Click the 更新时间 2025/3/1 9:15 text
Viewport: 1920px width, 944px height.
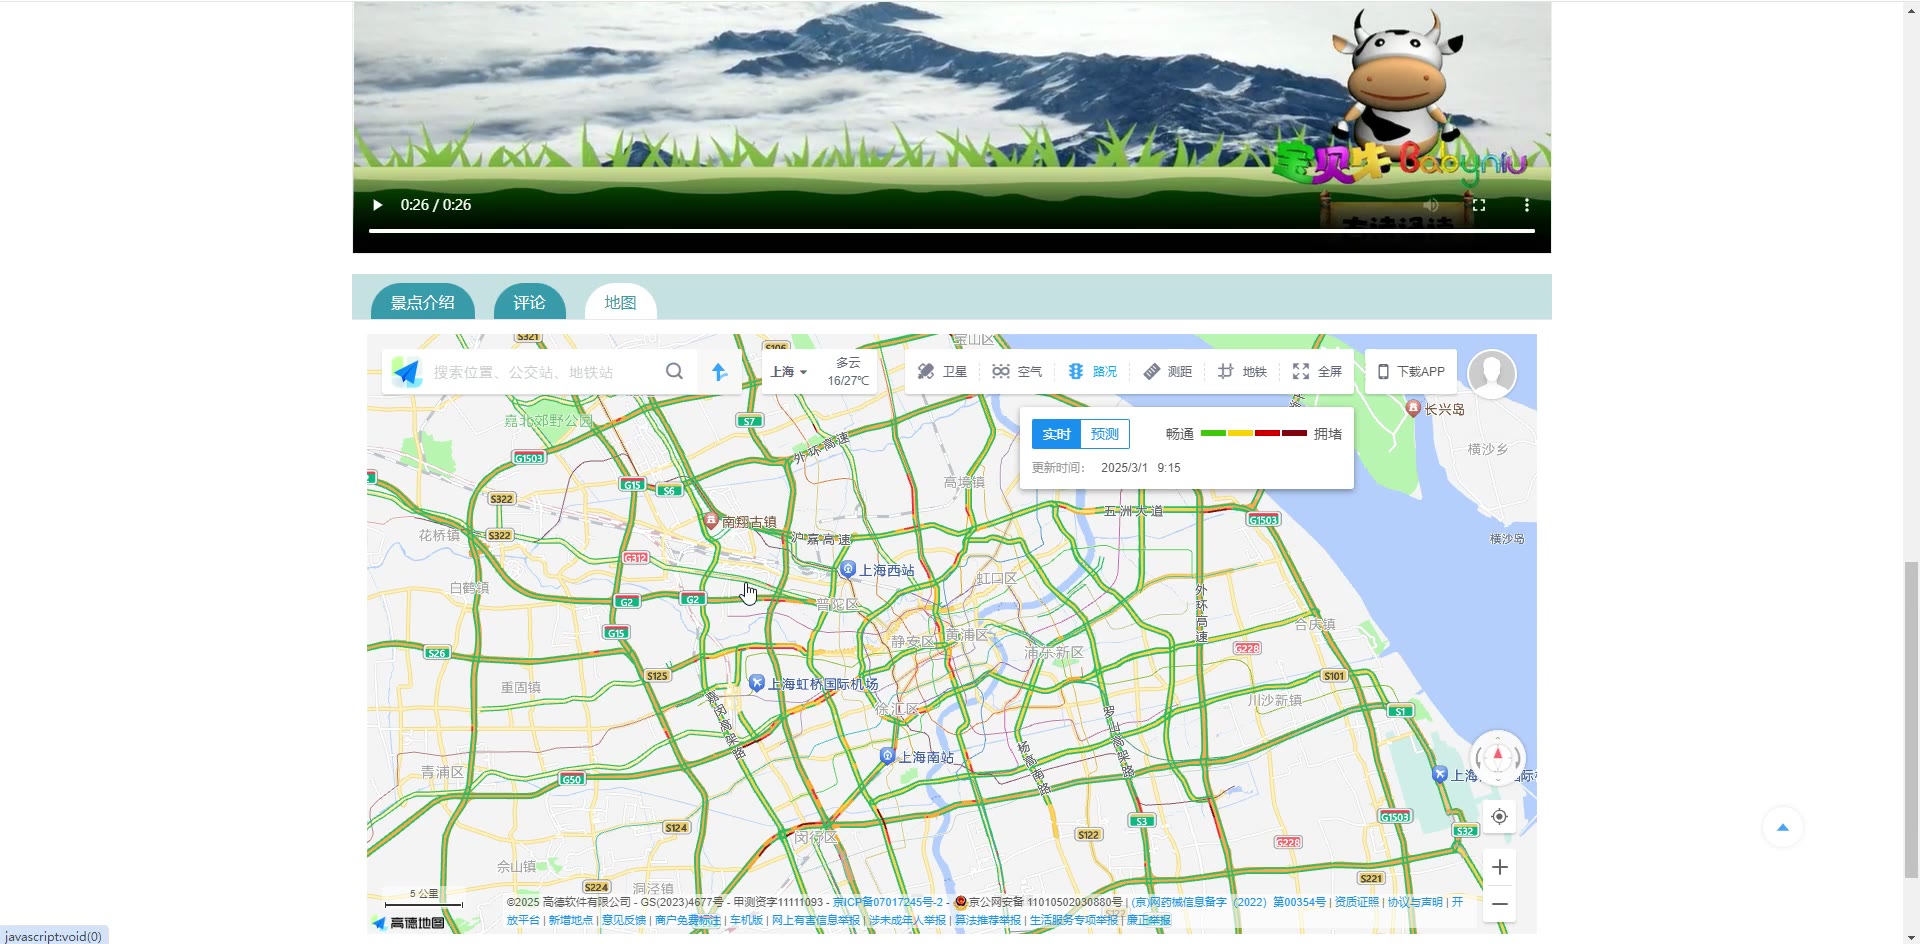(1106, 467)
